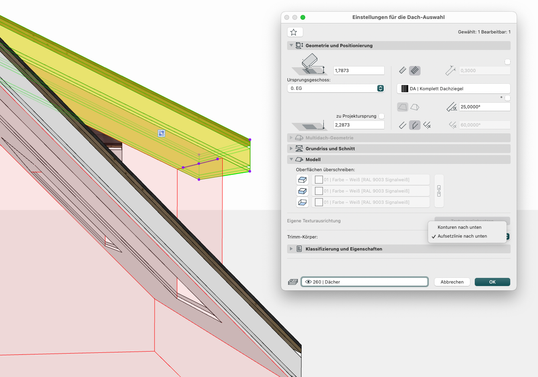This screenshot has height=377, width=538.
Task: Expand the Grundriss und Schnitt section
Action: click(x=291, y=149)
